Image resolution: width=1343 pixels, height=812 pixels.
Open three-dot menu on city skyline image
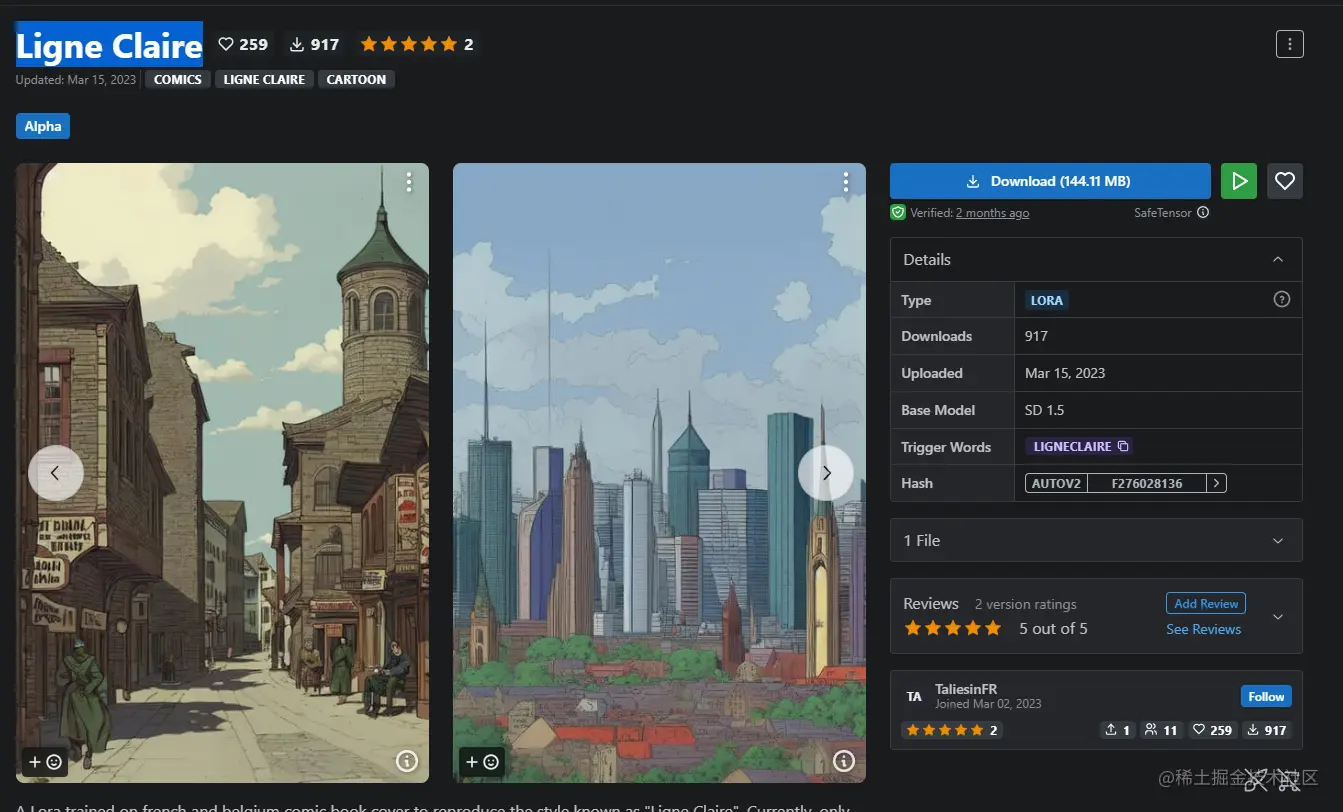846,182
